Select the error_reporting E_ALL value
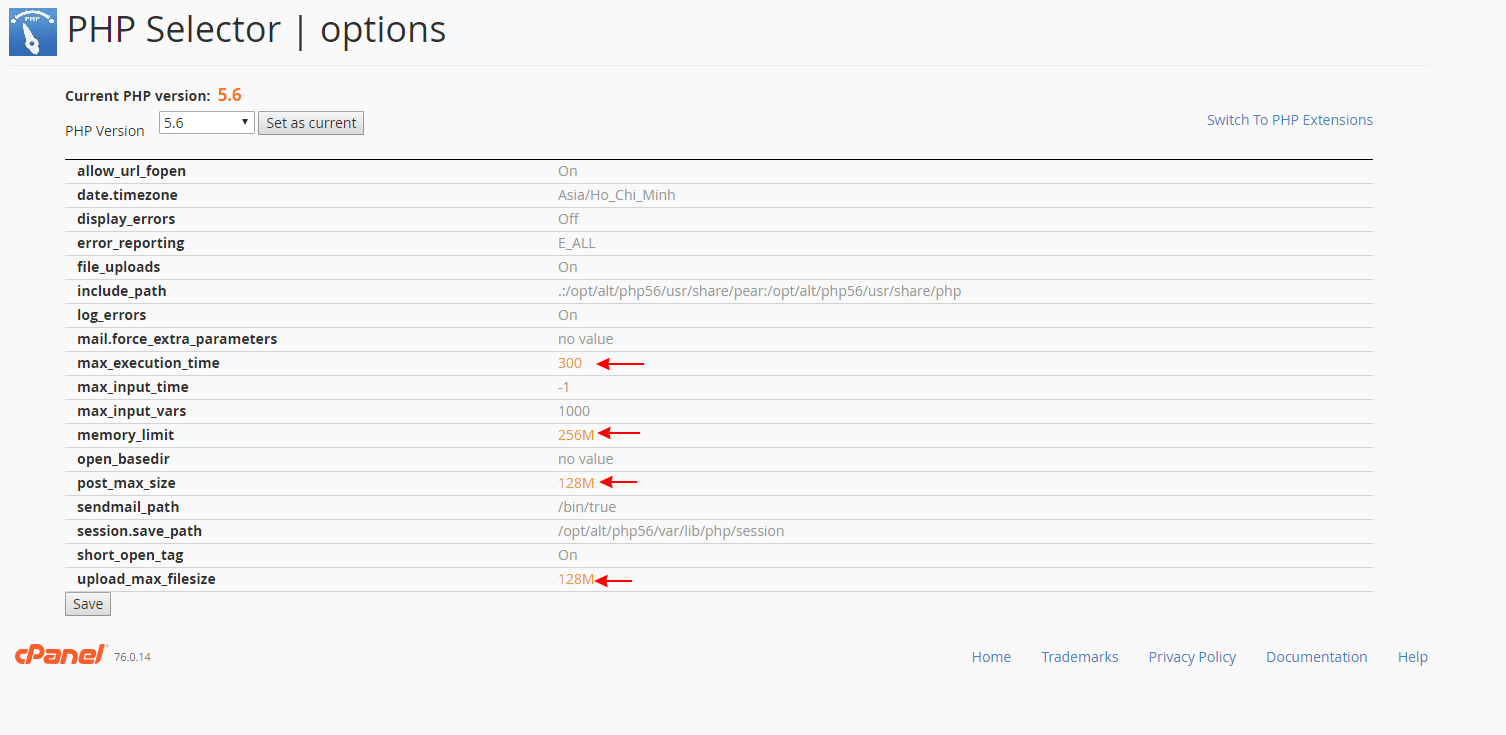 tap(576, 243)
